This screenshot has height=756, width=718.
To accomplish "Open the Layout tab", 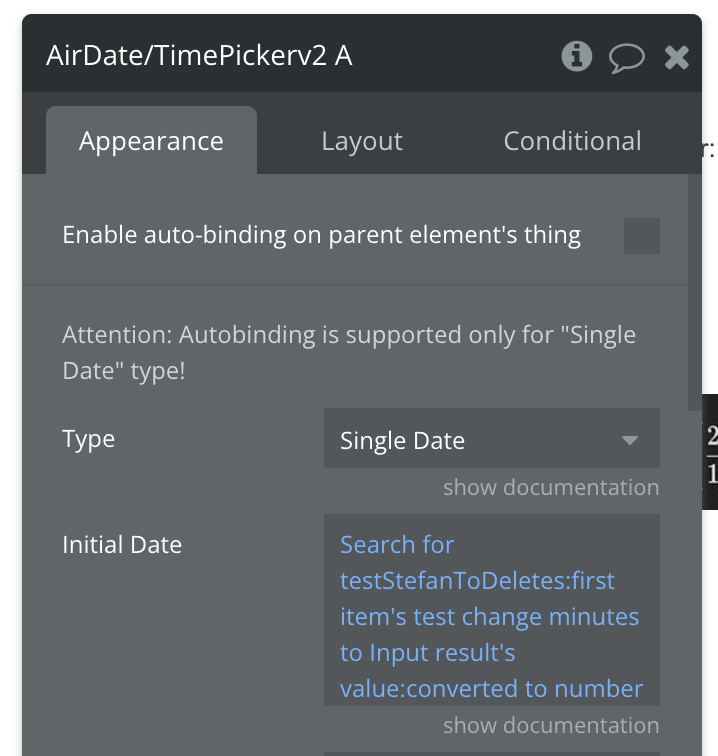I will click(362, 141).
